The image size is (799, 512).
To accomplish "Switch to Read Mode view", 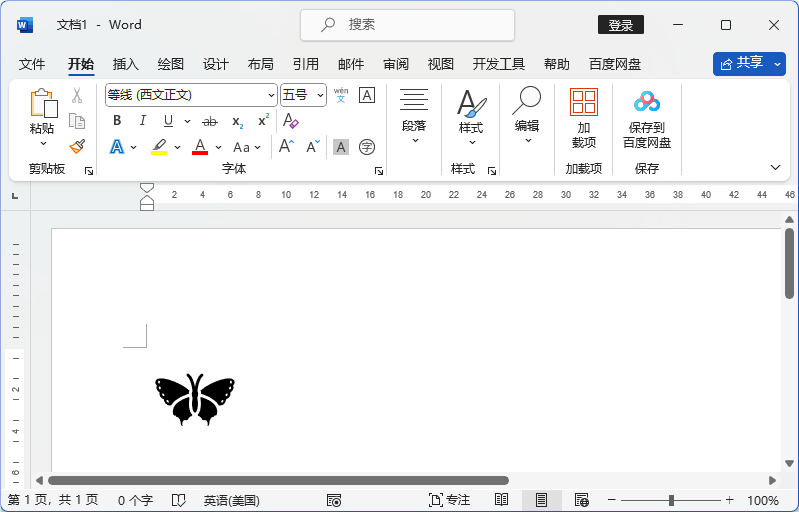I will click(501, 500).
